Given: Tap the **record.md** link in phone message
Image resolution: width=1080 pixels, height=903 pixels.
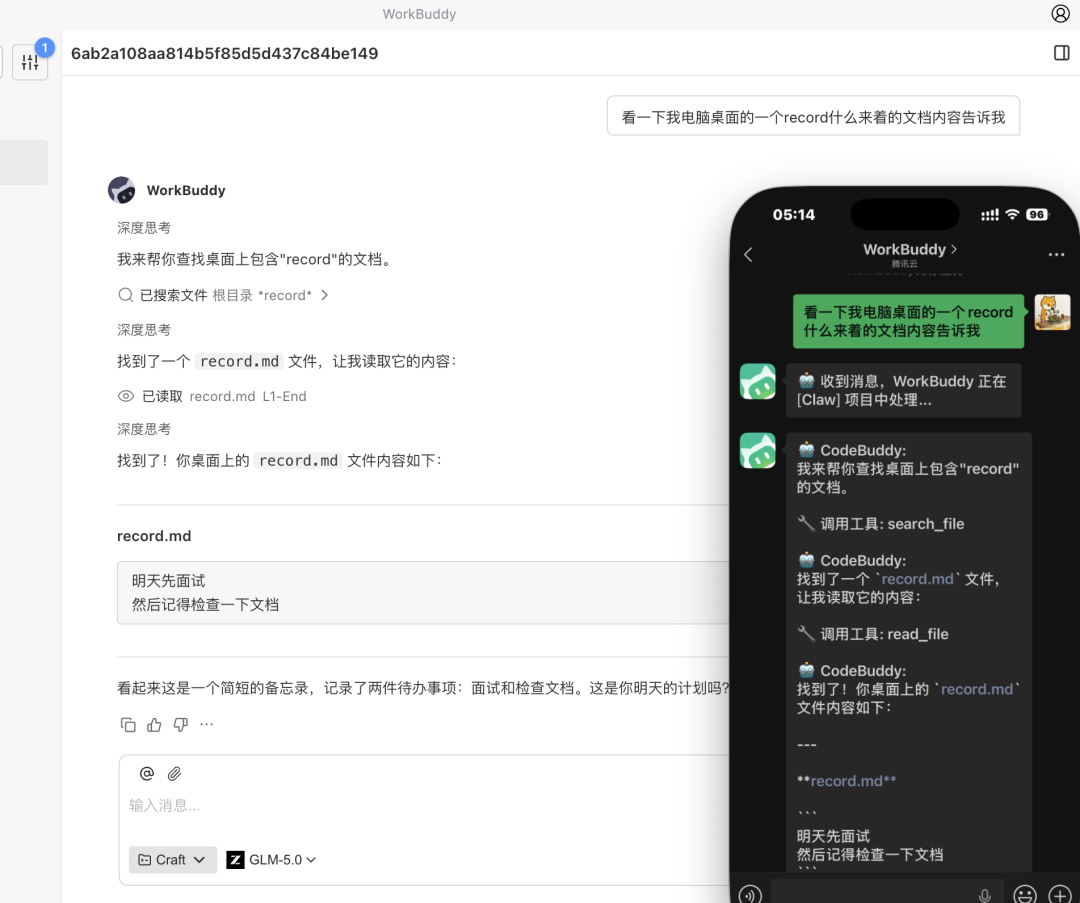Looking at the screenshot, I should point(847,781).
